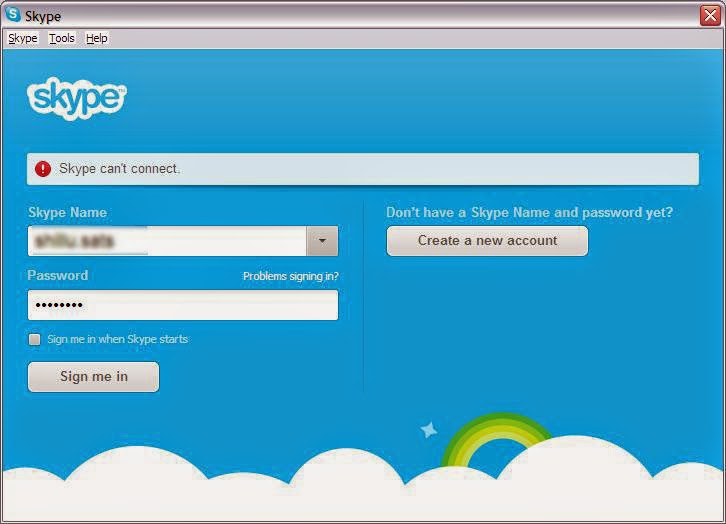Click the Skype logo

[77, 99]
